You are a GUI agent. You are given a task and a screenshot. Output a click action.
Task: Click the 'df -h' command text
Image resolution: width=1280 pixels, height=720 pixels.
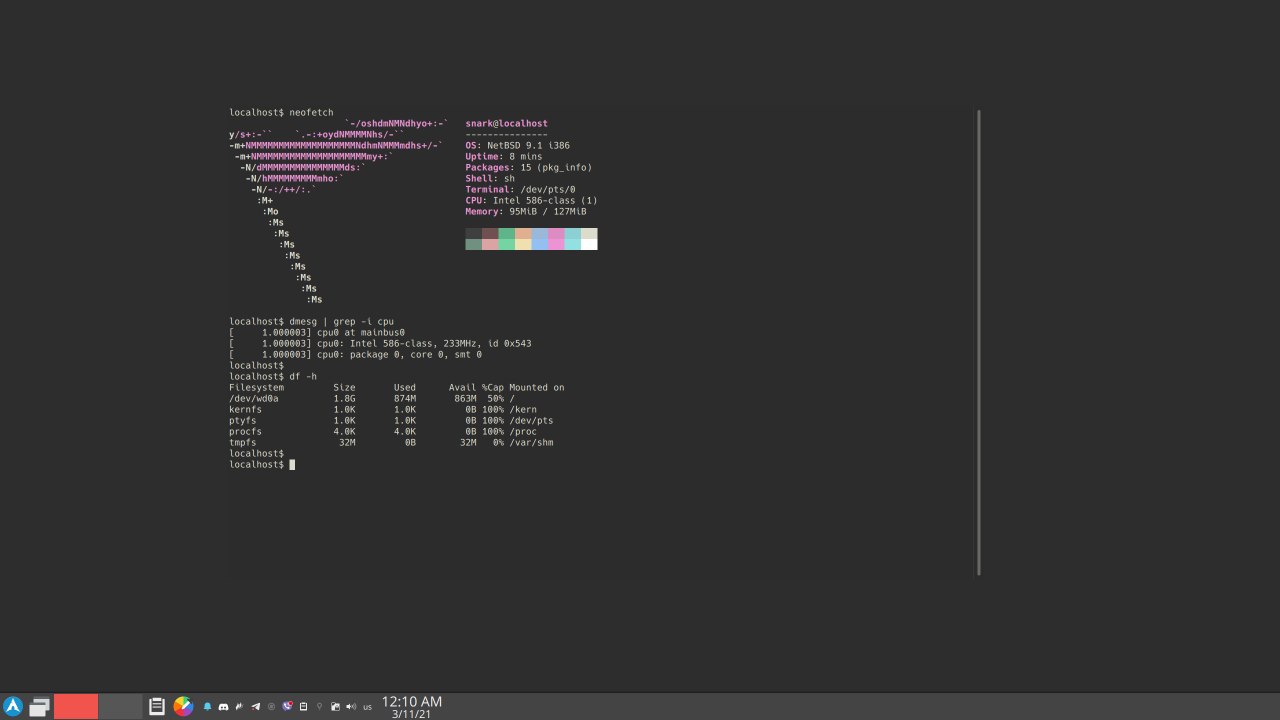click(303, 377)
